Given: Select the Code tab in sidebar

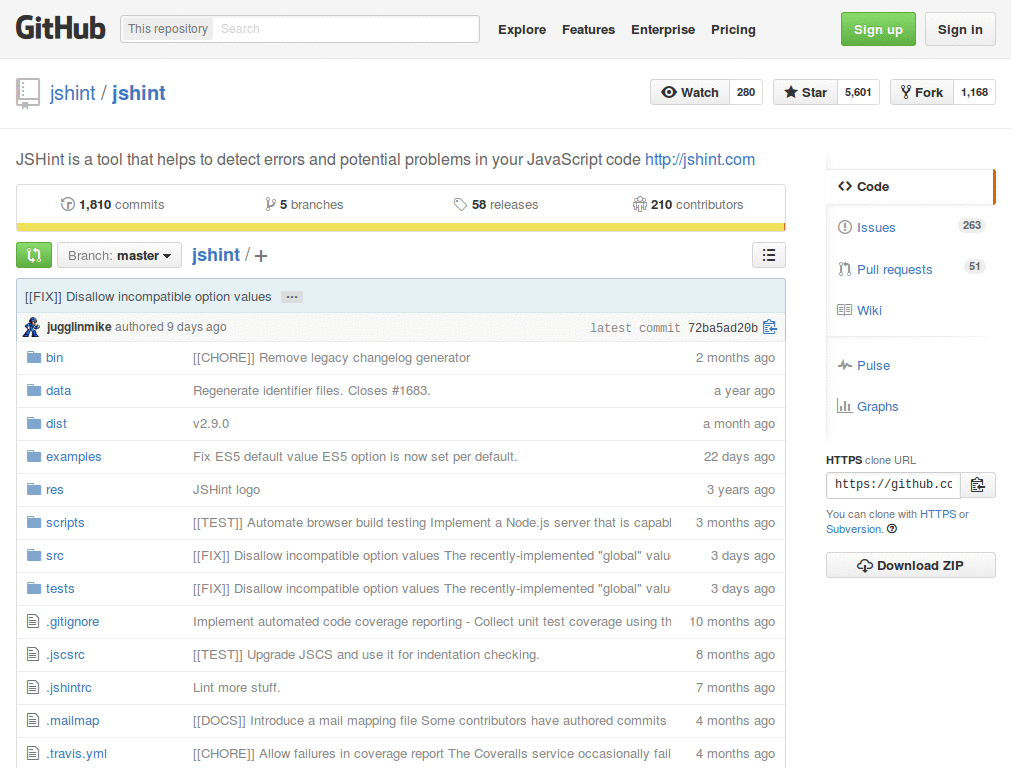Looking at the screenshot, I should [910, 187].
